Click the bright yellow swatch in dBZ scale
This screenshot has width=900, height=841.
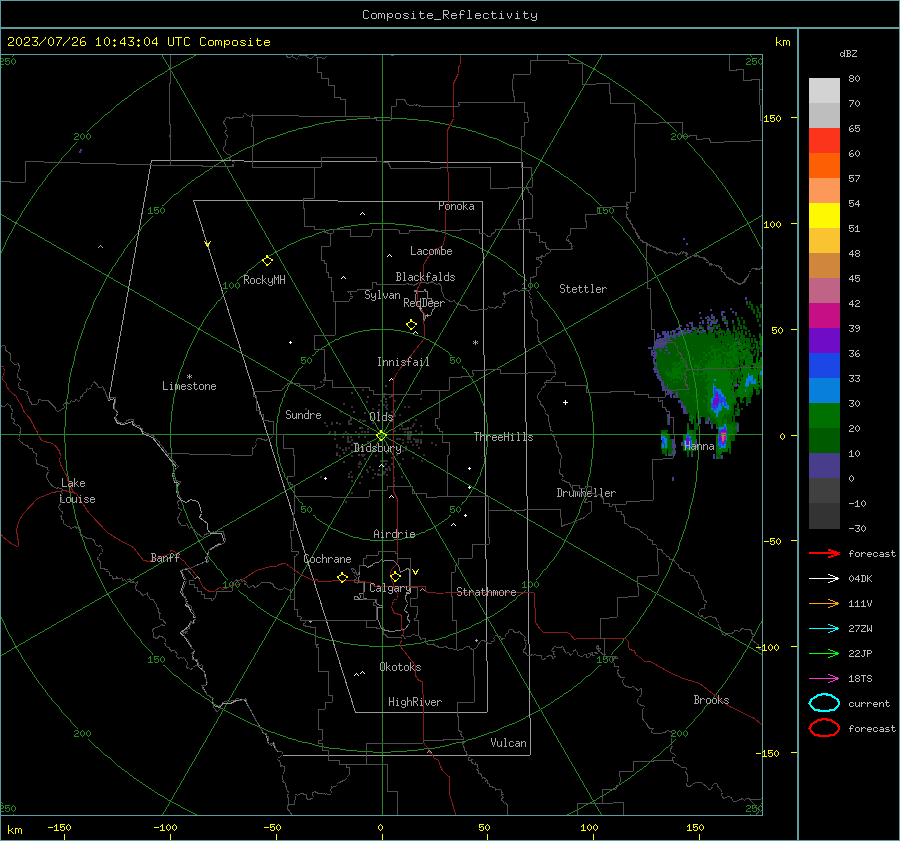click(x=824, y=215)
